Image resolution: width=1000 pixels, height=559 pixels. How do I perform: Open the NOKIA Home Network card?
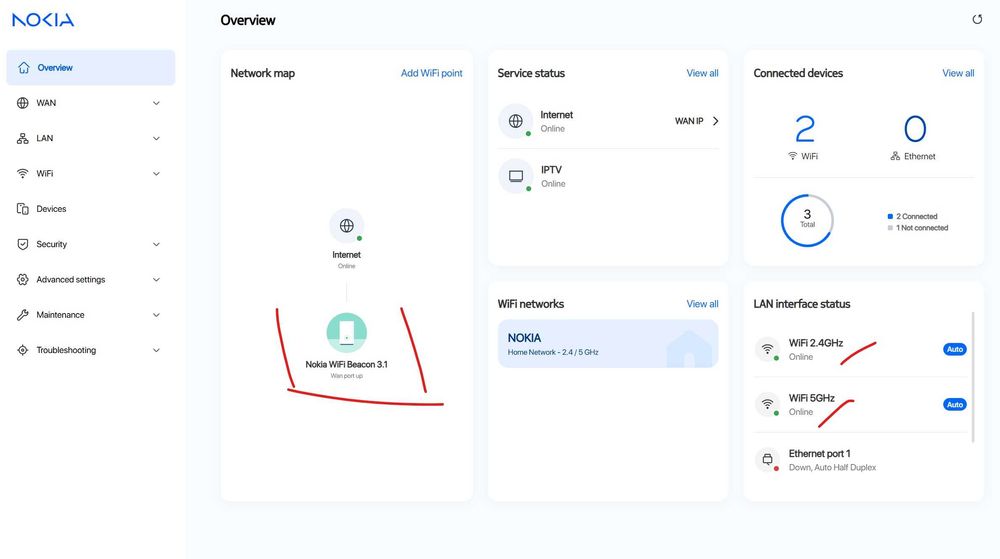tap(608, 344)
